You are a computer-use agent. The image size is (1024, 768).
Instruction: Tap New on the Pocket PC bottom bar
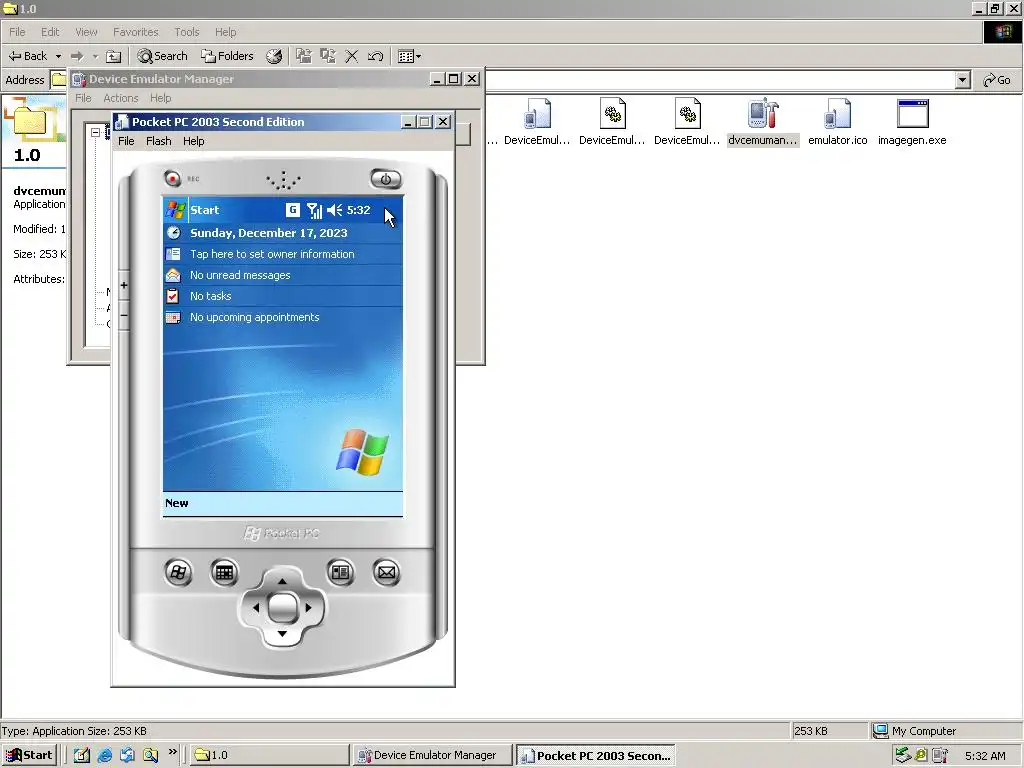coord(177,503)
